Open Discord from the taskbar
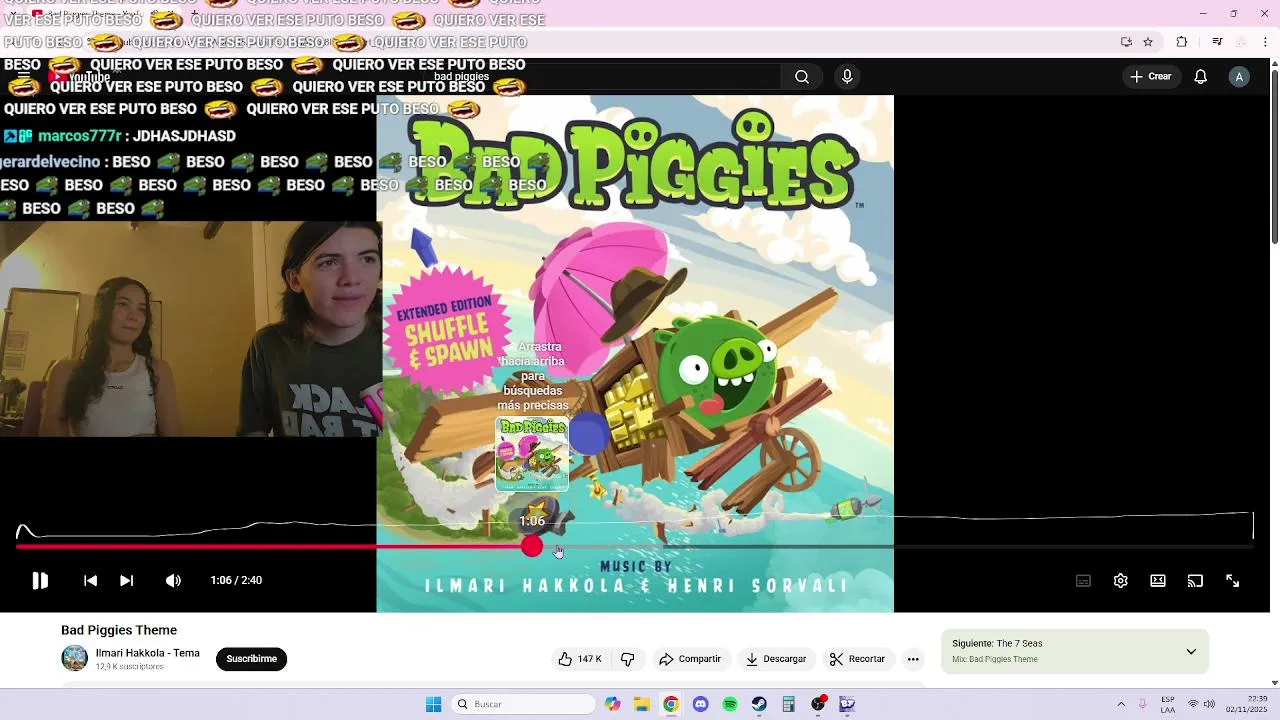Image resolution: width=1280 pixels, height=720 pixels. [700, 704]
